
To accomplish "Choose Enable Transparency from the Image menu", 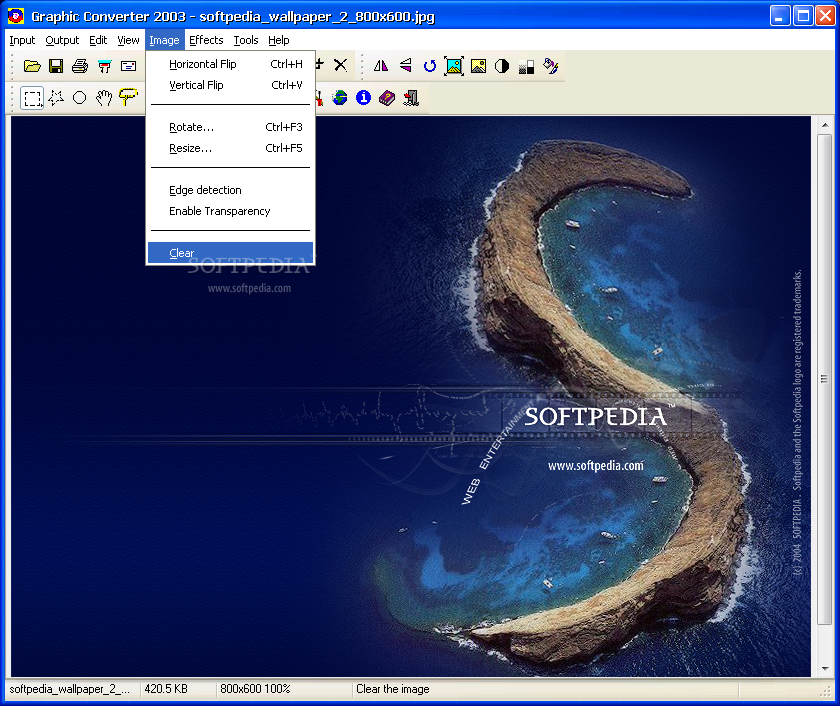I will click(230, 211).
